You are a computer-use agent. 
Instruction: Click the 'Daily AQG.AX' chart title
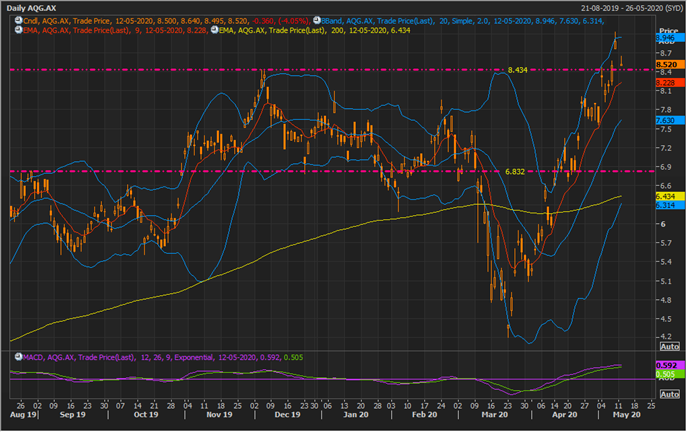pyautogui.click(x=31, y=8)
